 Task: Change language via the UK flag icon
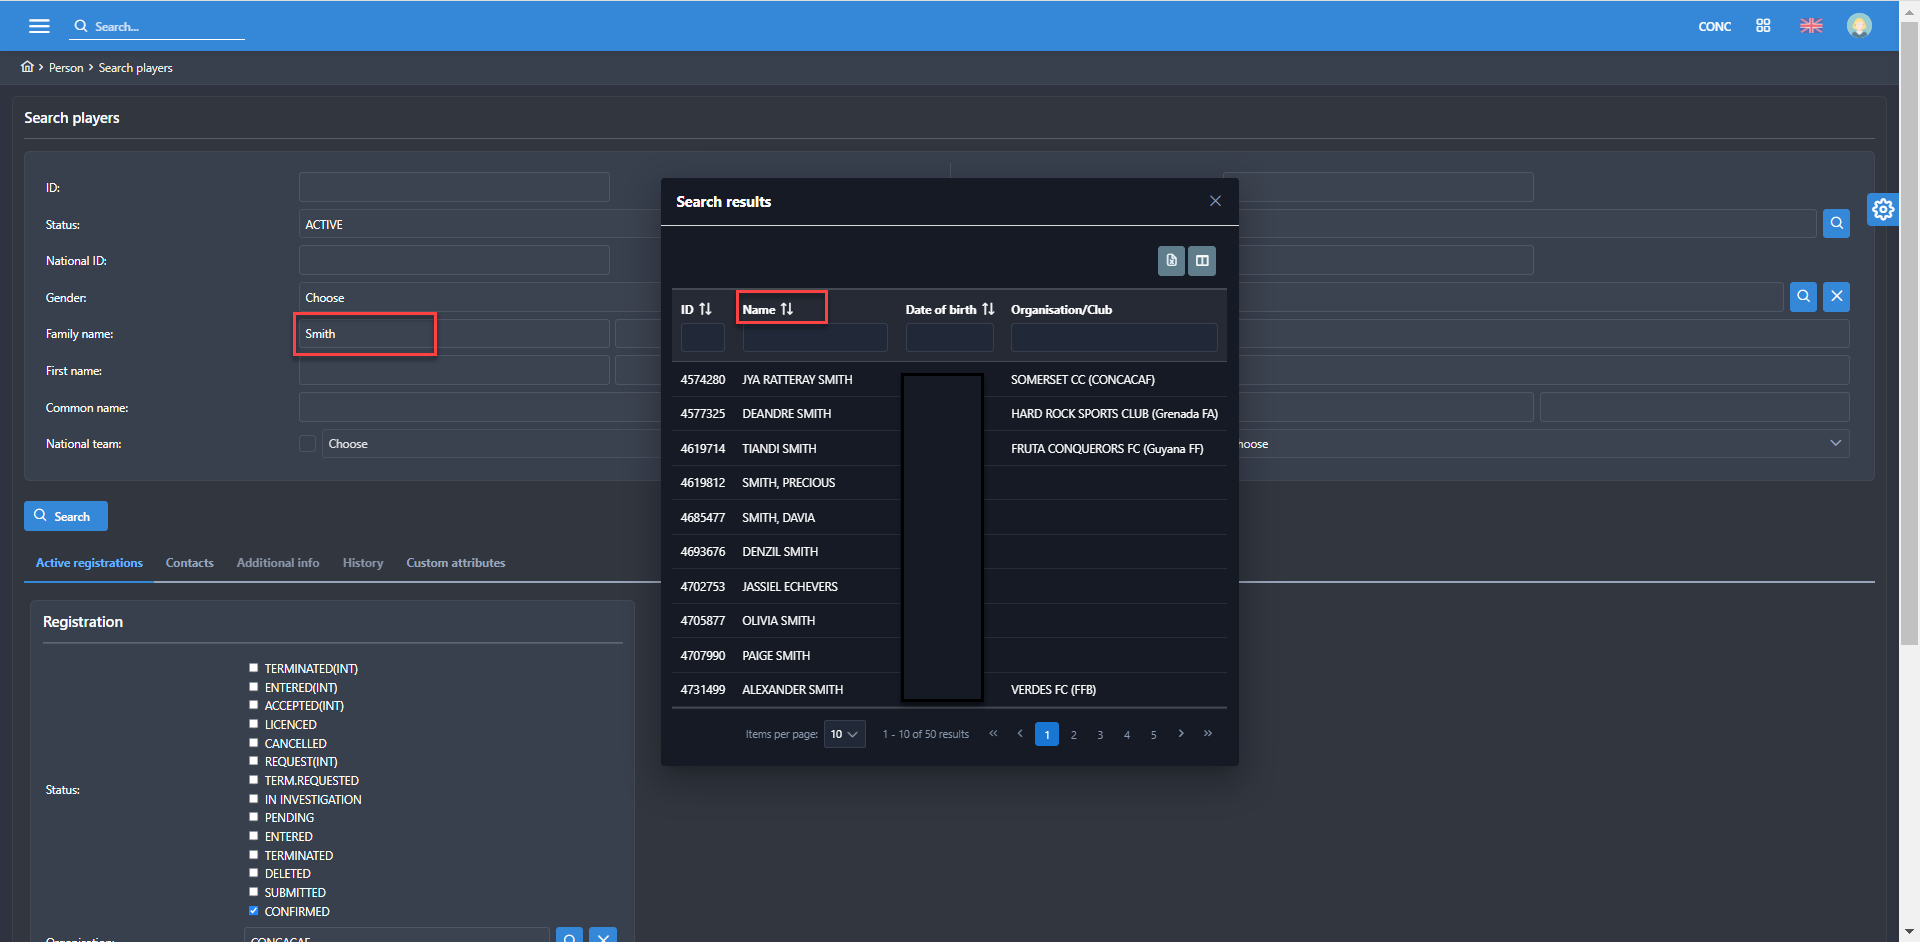pos(1811,26)
